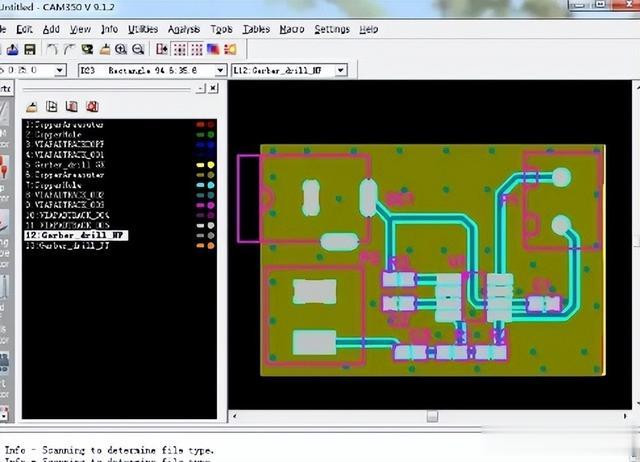Click layer 1 red rectangular draw color swatch
The height and width of the screenshot is (462, 640).
point(200,125)
